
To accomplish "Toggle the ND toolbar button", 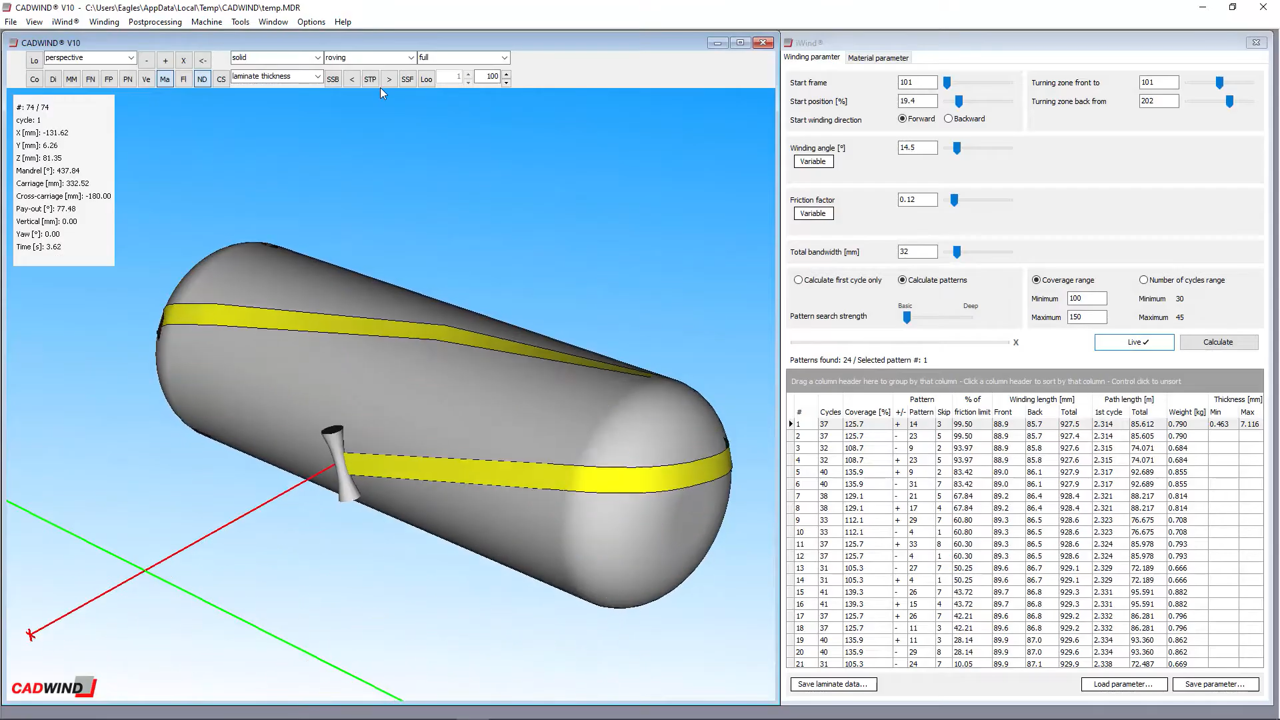I will (202, 79).
